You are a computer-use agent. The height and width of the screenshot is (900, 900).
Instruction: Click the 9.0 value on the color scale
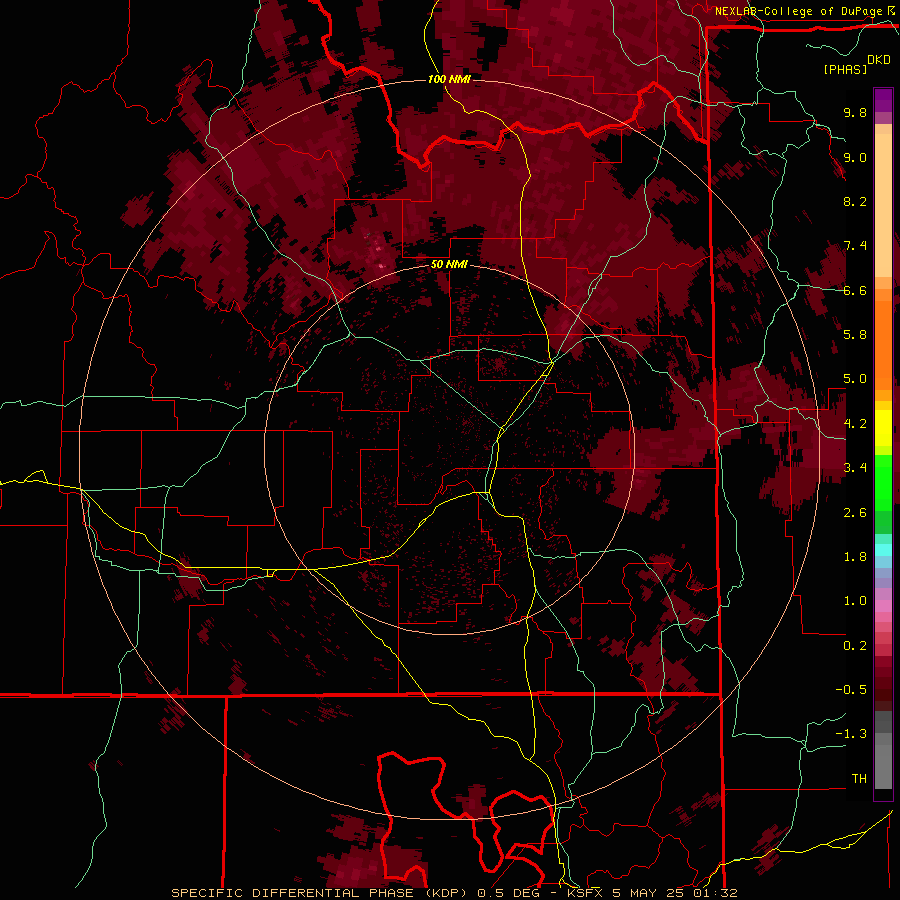[855, 157]
